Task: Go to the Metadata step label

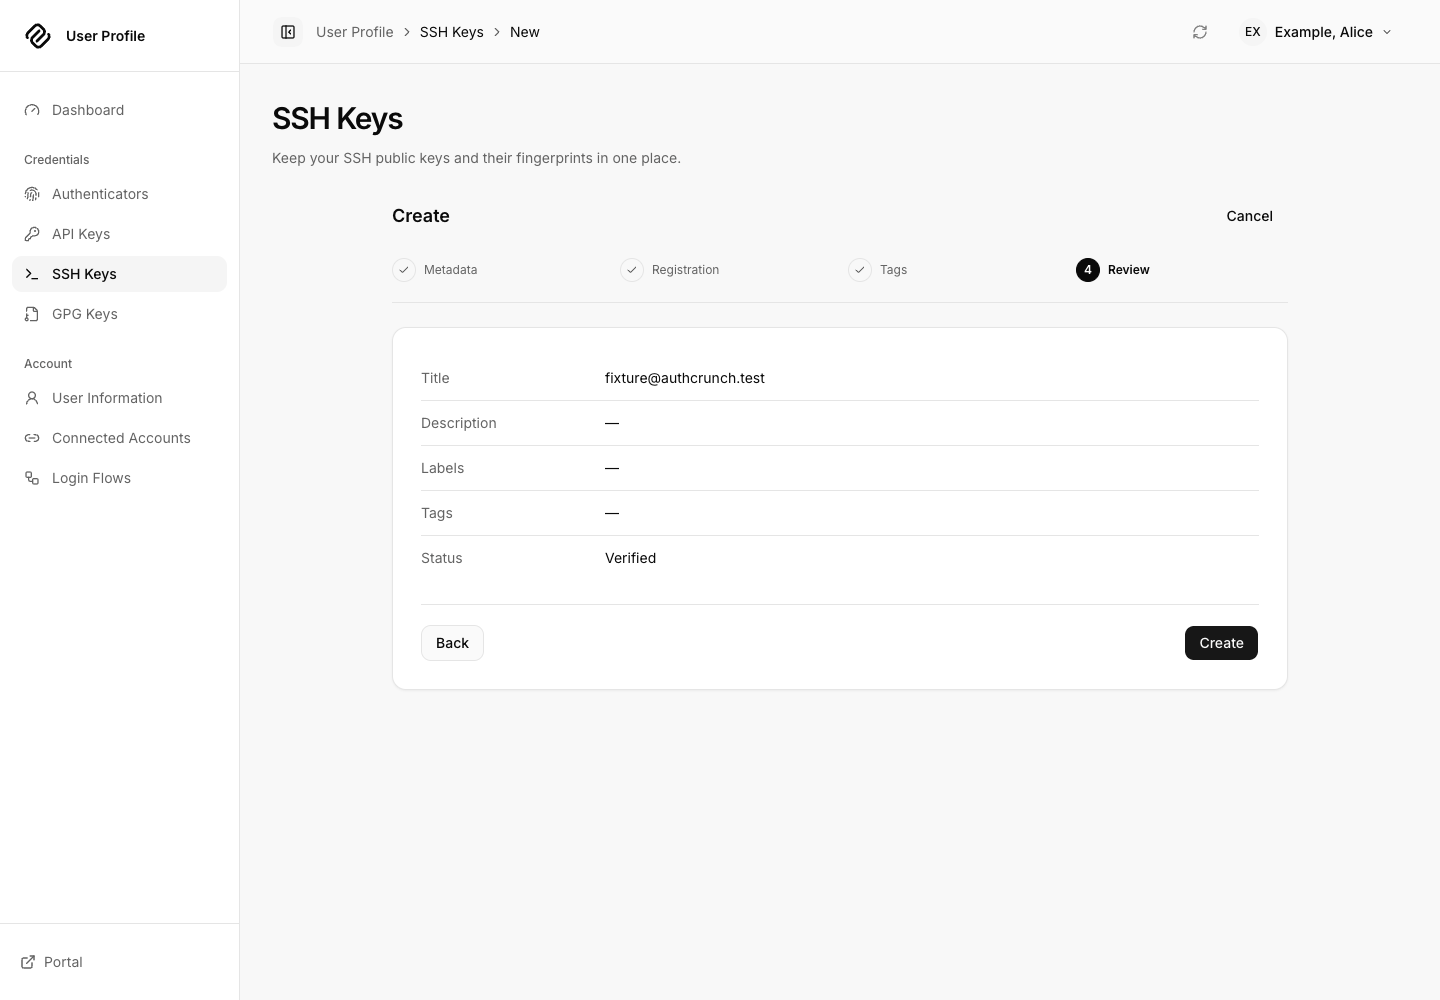Action: tap(450, 270)
